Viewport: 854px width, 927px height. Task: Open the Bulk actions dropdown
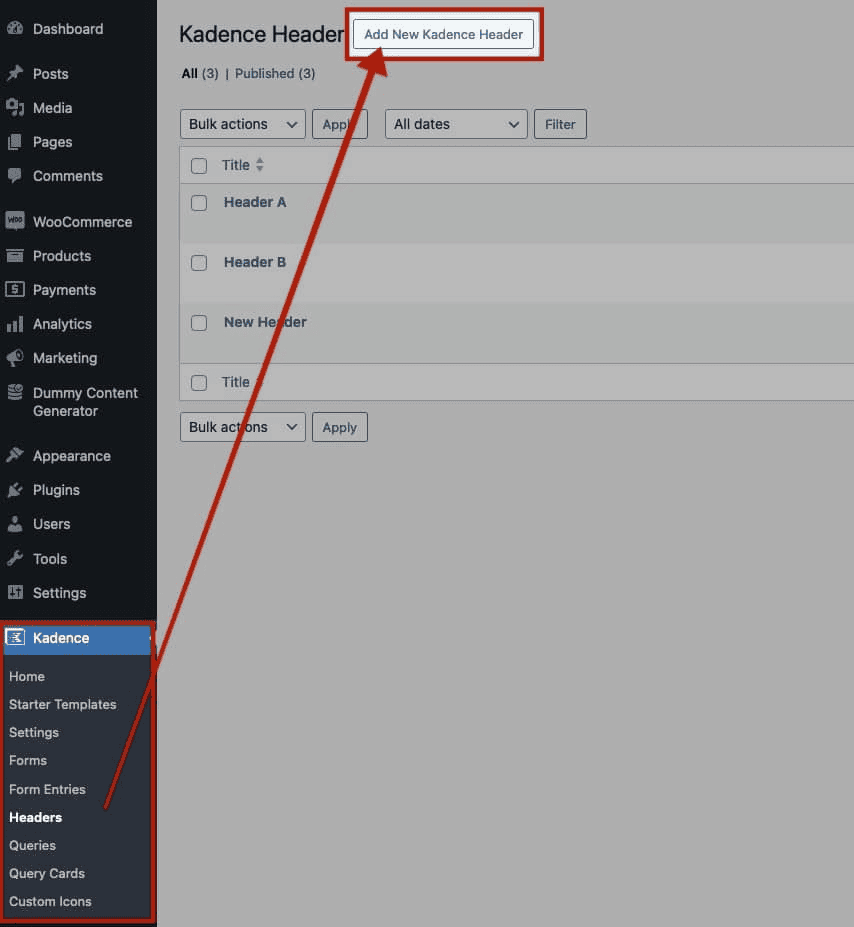click(x=242, y=124)
